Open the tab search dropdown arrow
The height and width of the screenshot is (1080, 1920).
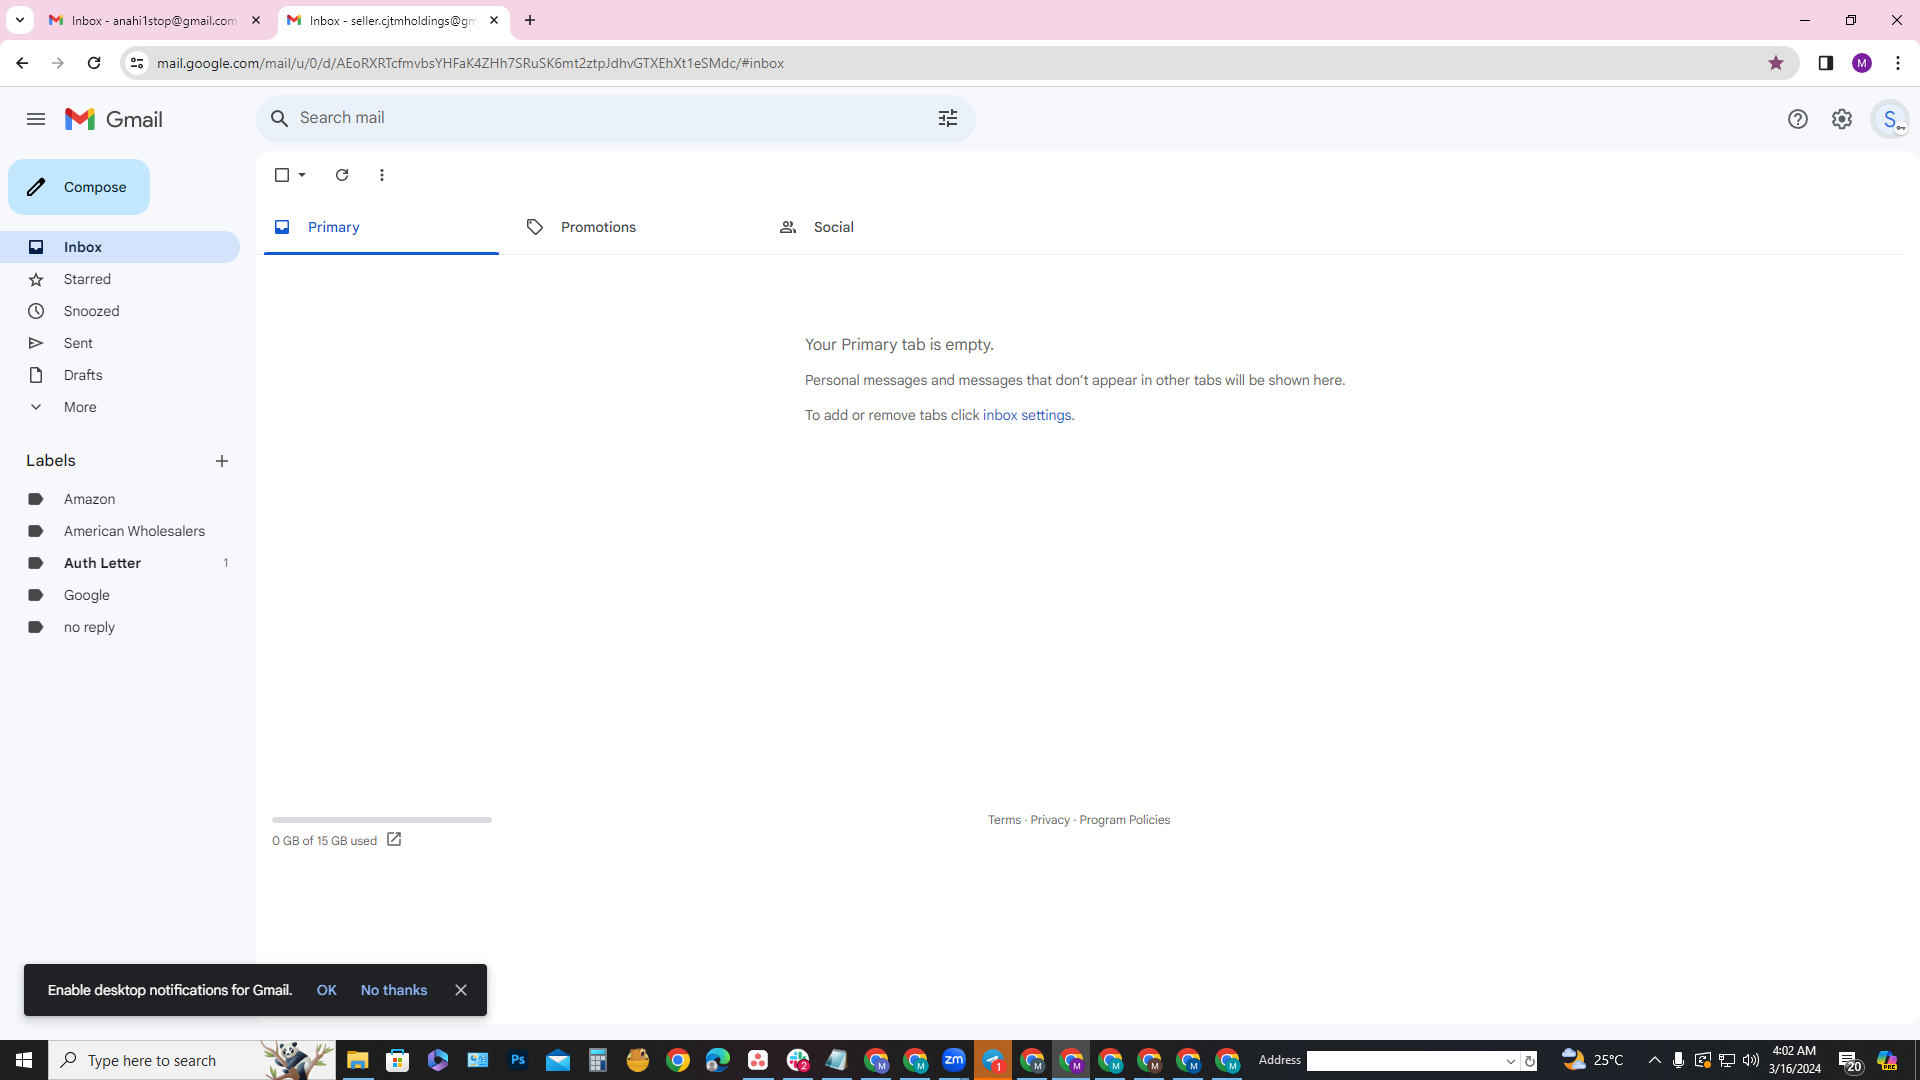point(20,20)
